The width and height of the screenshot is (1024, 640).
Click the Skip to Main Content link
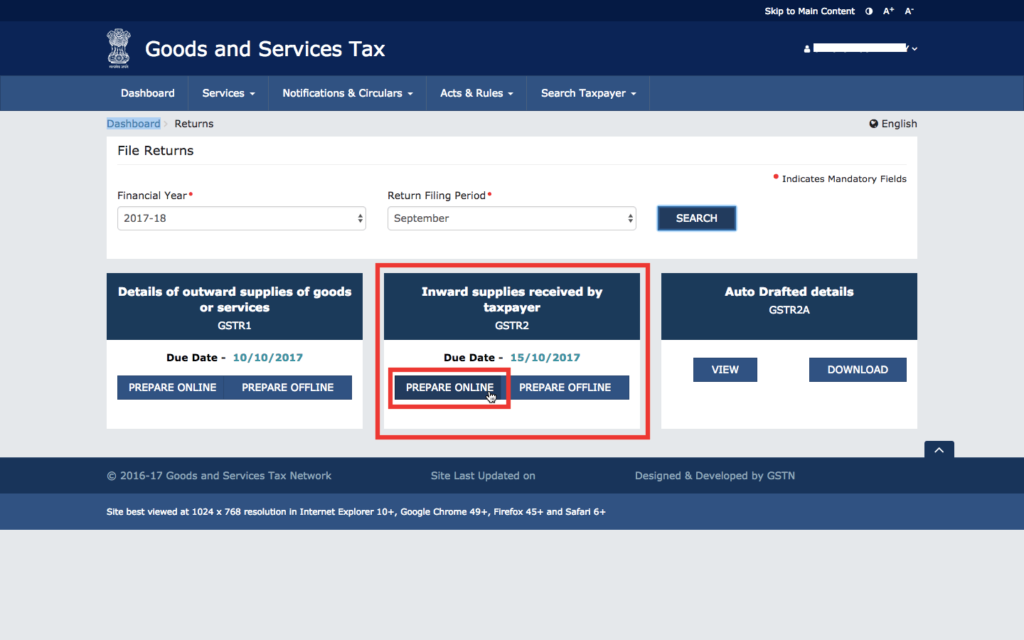point(809,11)
